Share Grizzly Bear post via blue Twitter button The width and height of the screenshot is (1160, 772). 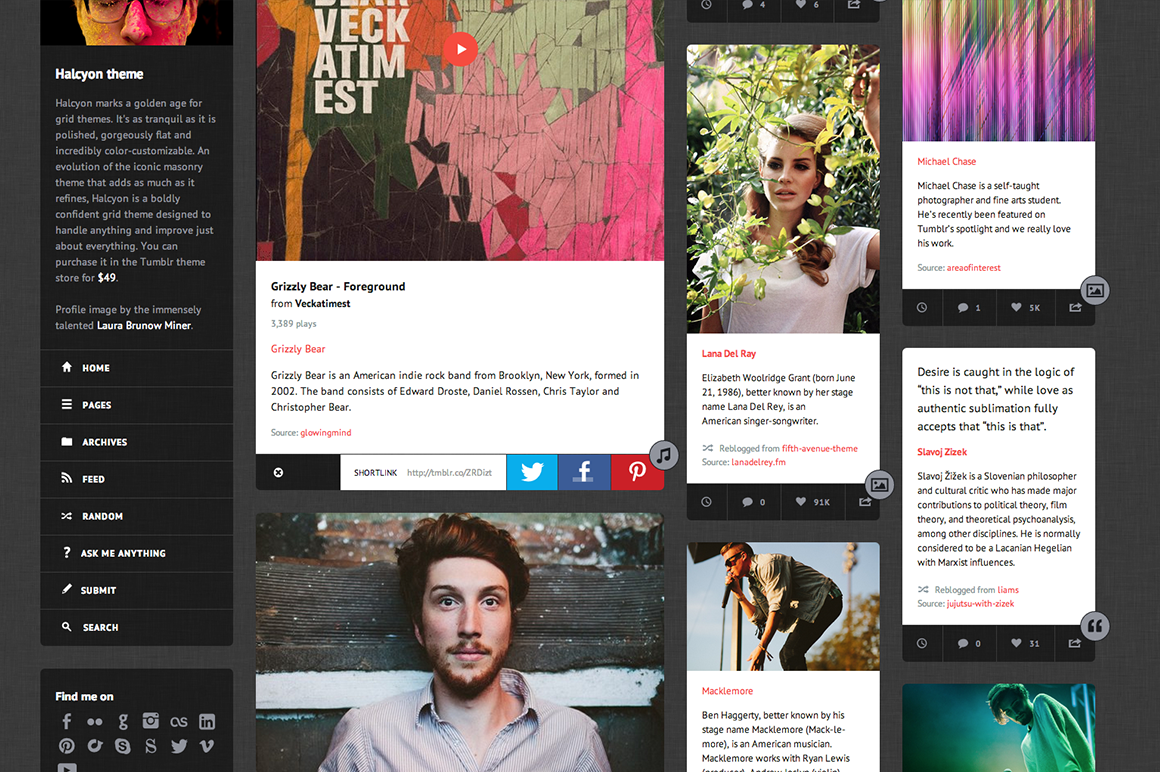coord(532,472)
